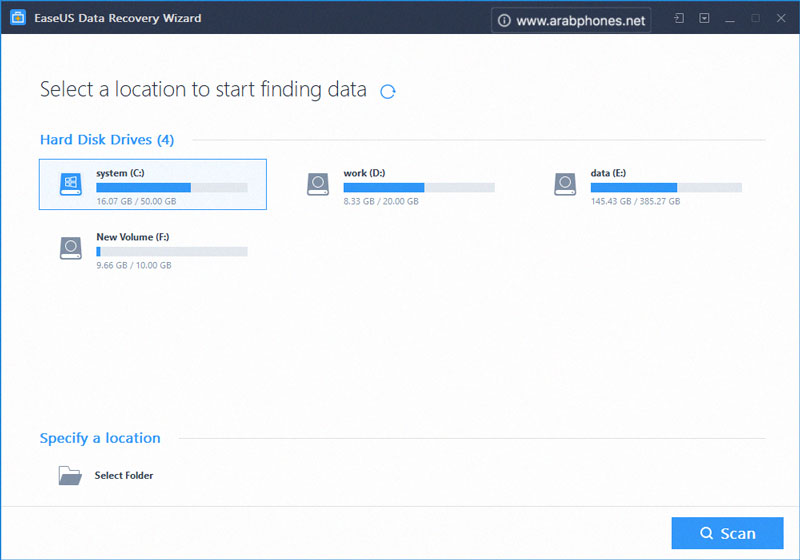Screen dimensions: 800x560
Task: Click the work (D:) hard disk icon
Action: coord(318,184)
